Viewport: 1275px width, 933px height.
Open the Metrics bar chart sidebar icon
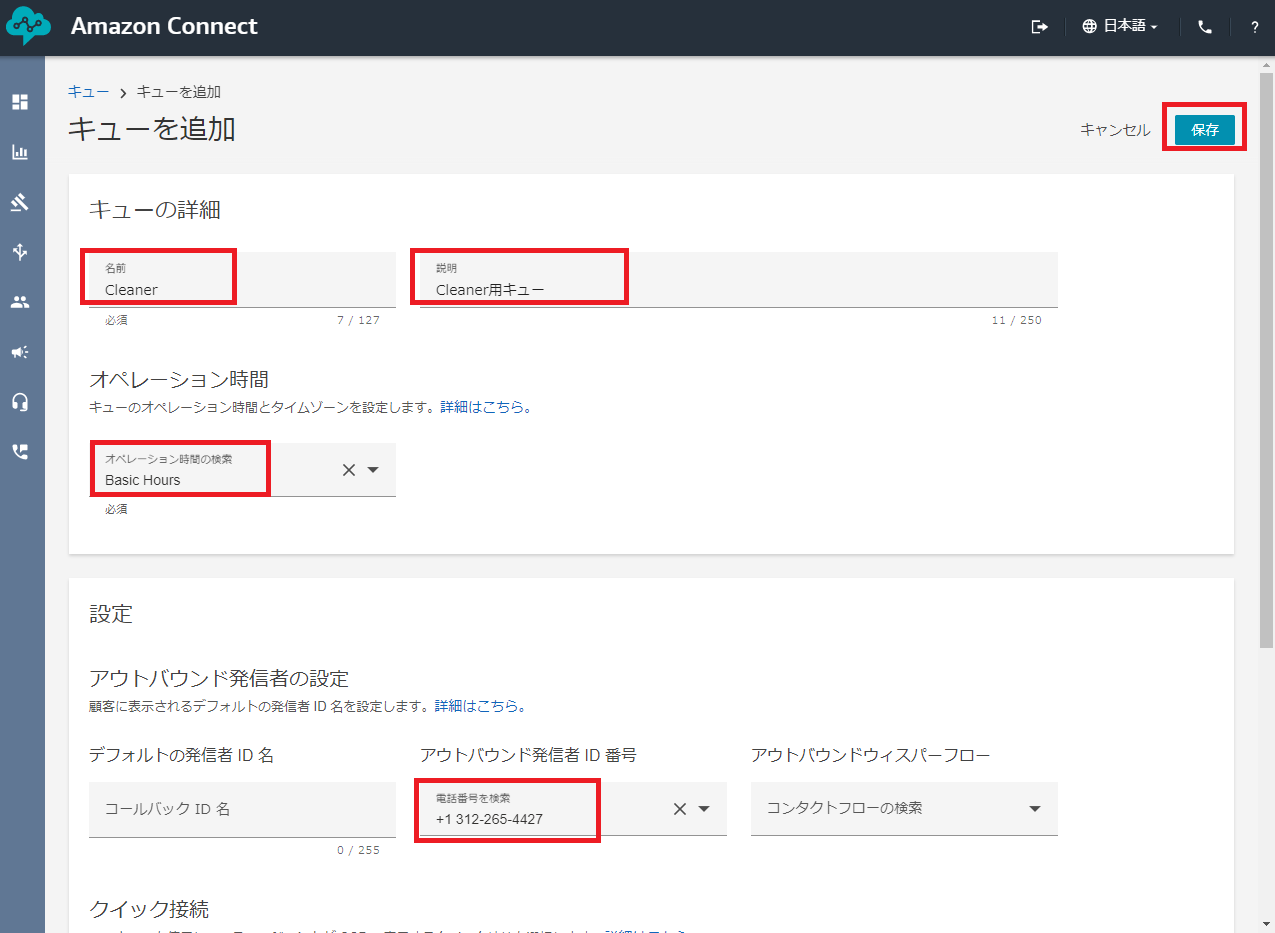tap(20, 152)
